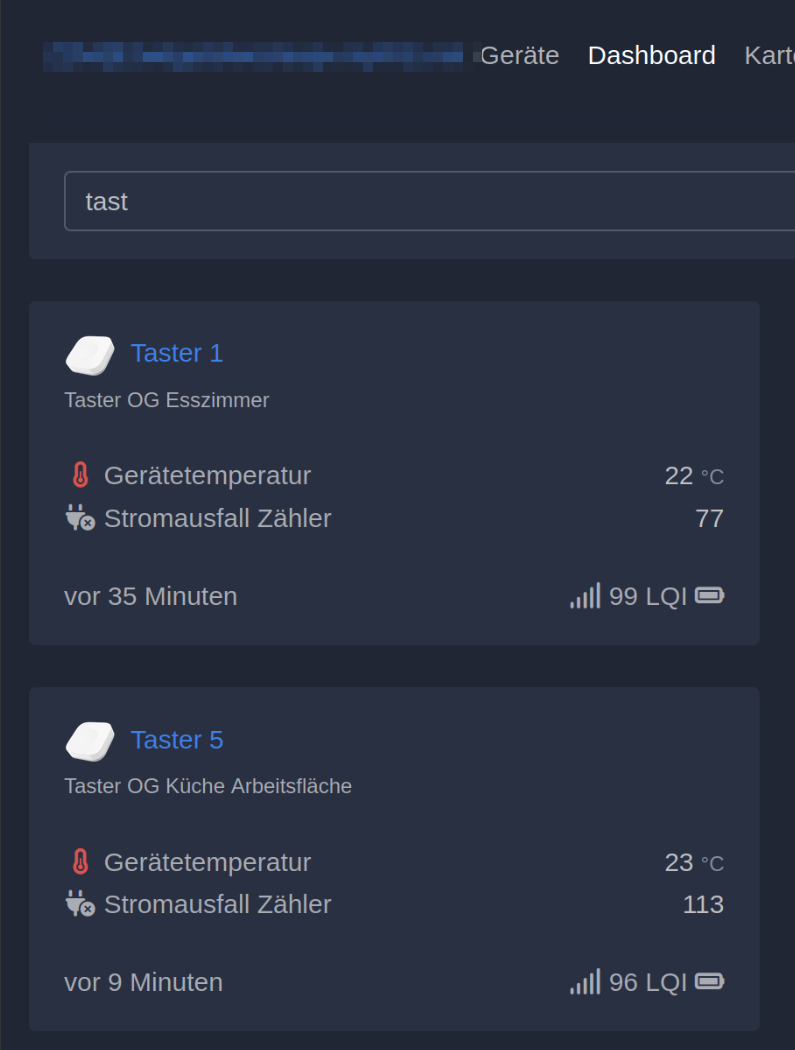The width and height of the screenshot is (795, 1050).
Task: Switch to the Dashboard page
Action: click(651, 55)
